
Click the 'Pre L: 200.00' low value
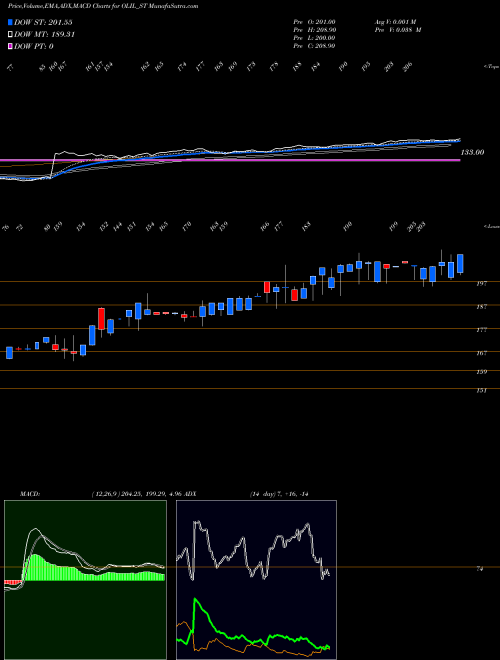[314, 38]
